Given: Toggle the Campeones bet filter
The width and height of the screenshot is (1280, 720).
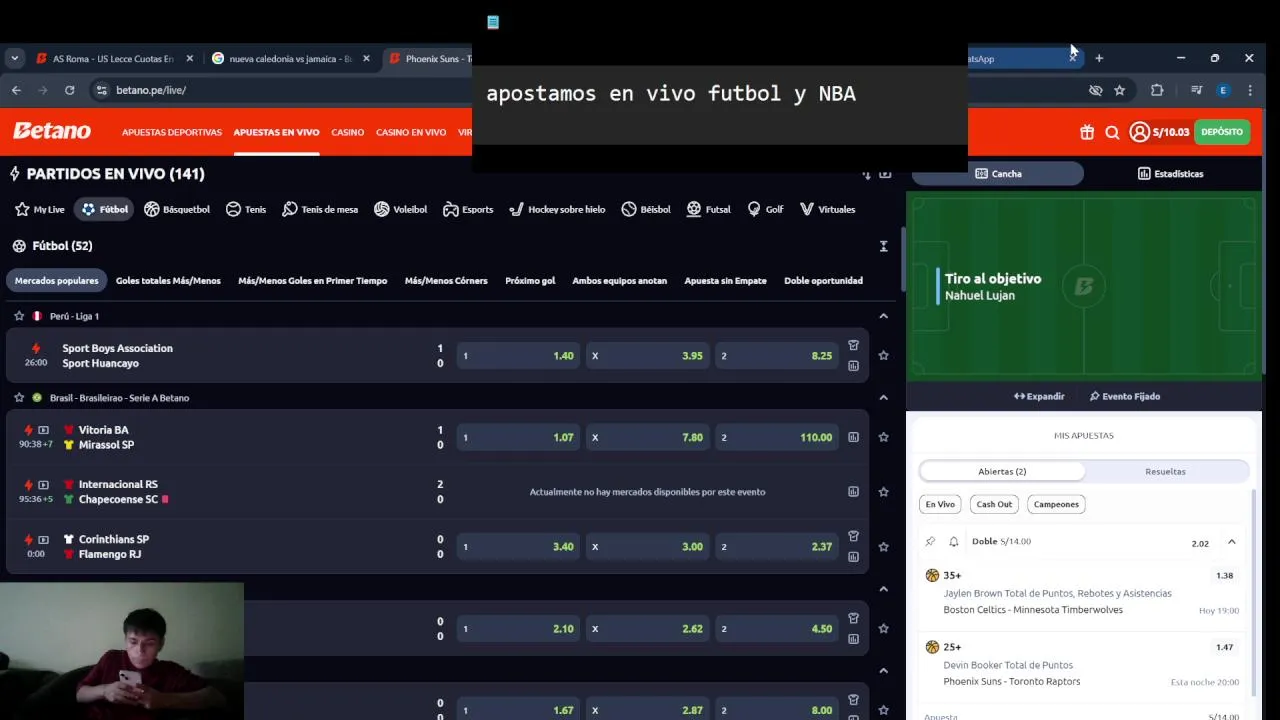Looking at the screenshot, I should click(x=1056, y=504).
